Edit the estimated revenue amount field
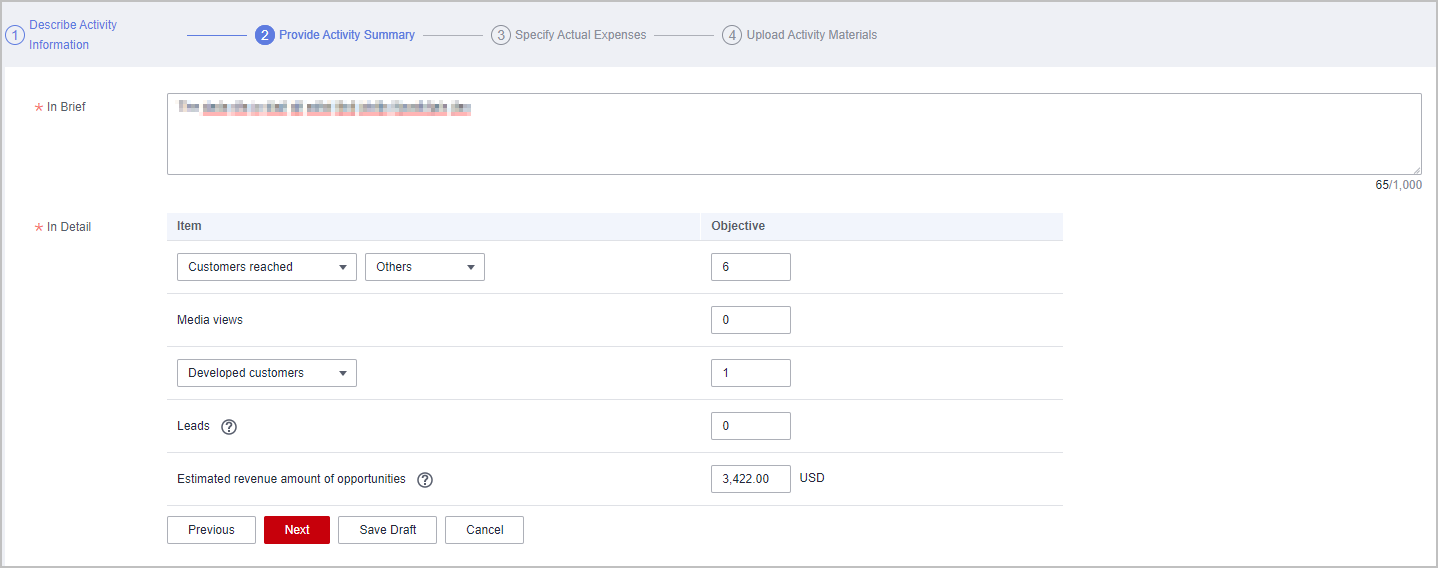 750,479
